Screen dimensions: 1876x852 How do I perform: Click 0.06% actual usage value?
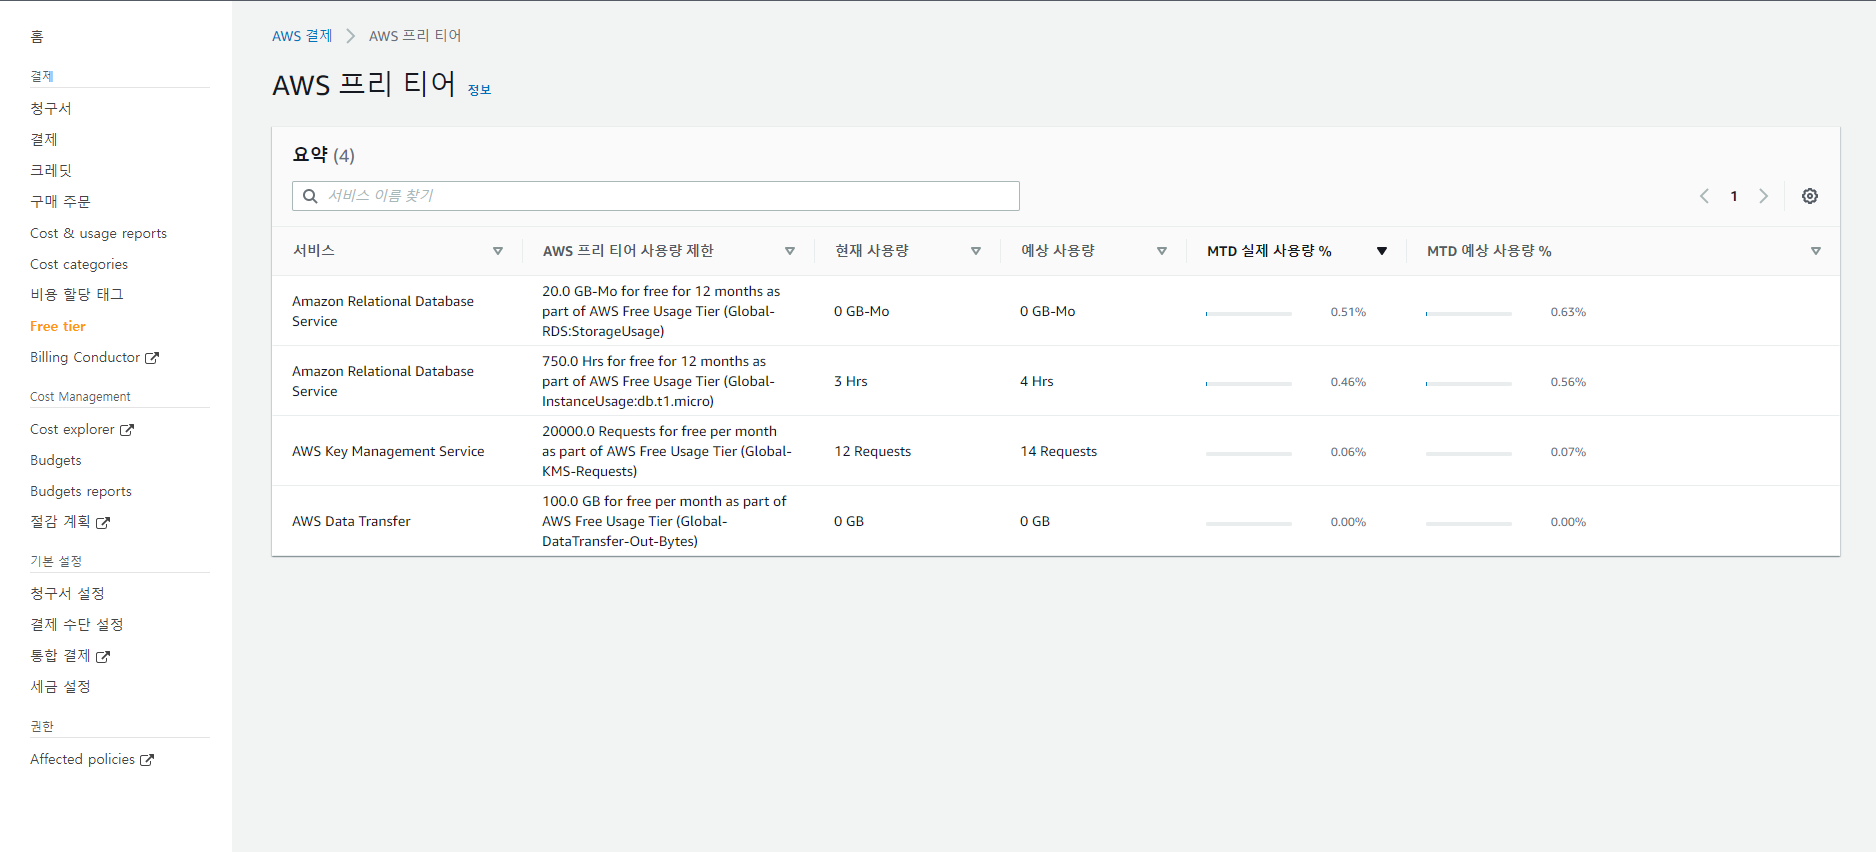(x=1348, y=452)
